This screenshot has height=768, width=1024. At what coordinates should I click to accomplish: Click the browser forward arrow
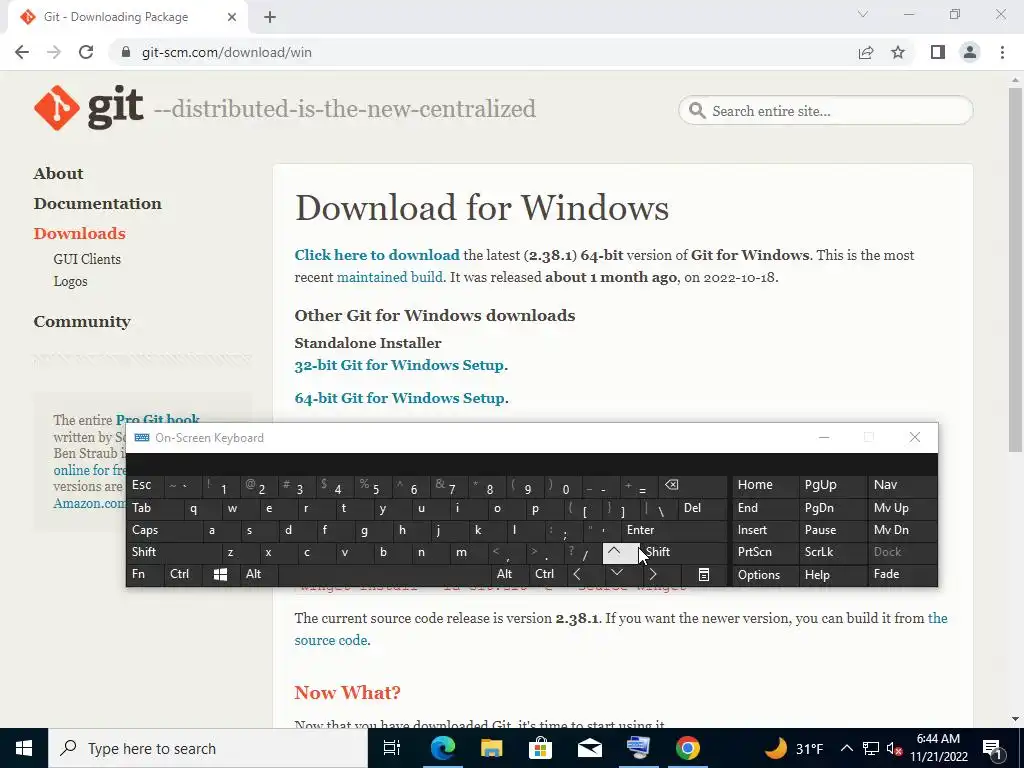[x=54, y=52]
